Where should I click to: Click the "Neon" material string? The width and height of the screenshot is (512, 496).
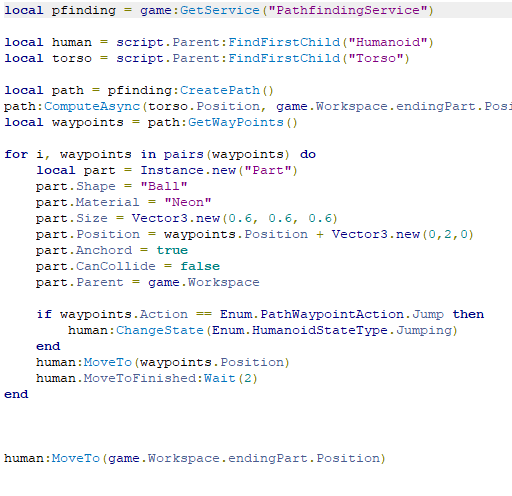[188, 202]
